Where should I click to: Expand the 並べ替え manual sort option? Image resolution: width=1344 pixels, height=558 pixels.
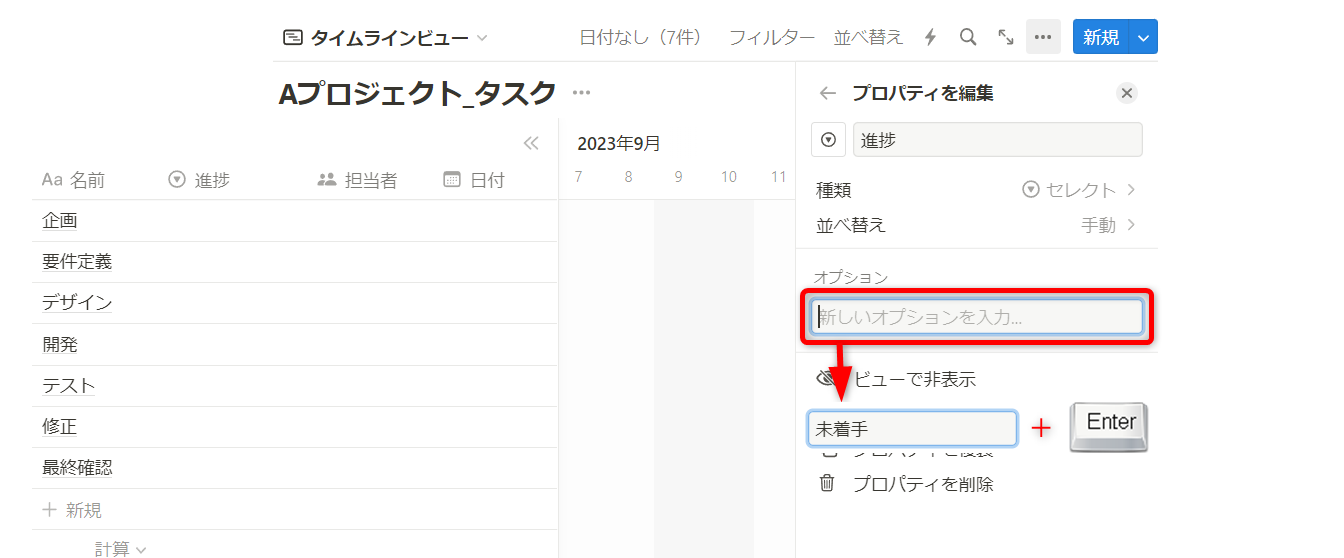point(1108,225)
